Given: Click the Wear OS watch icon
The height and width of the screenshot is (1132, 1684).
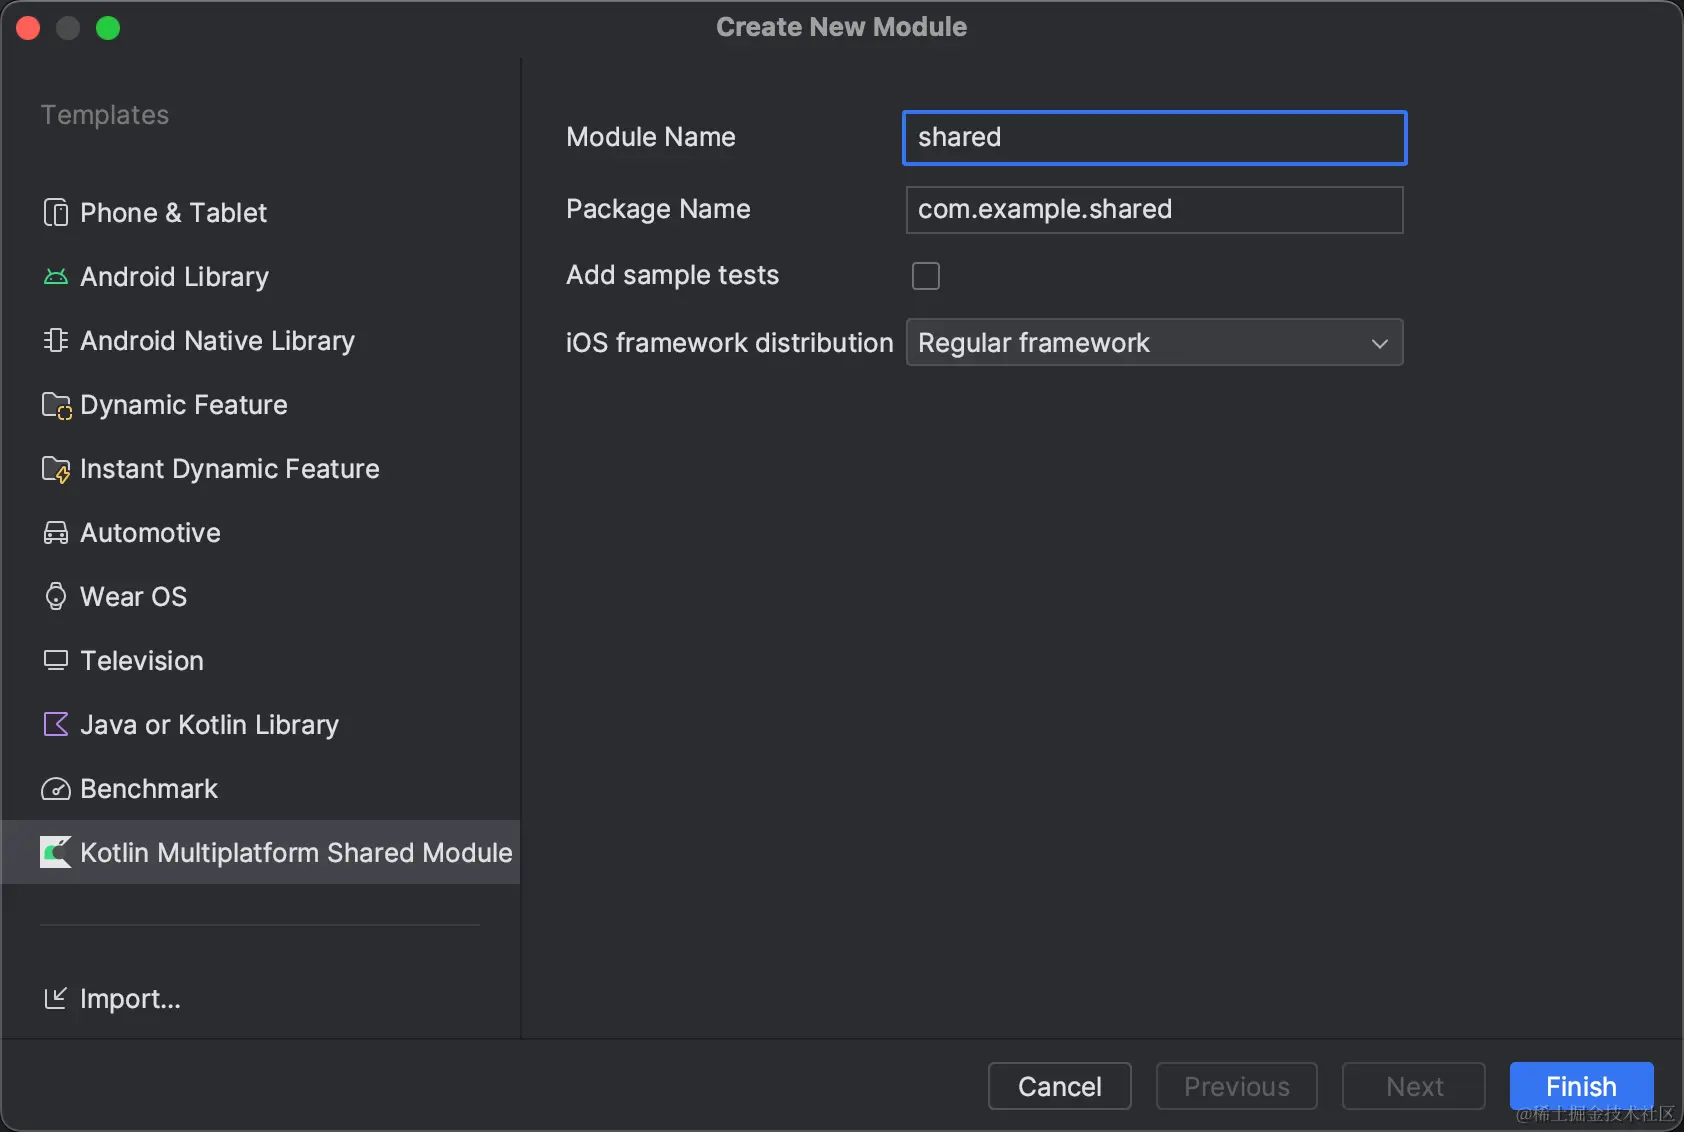Looking at the screenshot, I should click(x=56, y=597).
